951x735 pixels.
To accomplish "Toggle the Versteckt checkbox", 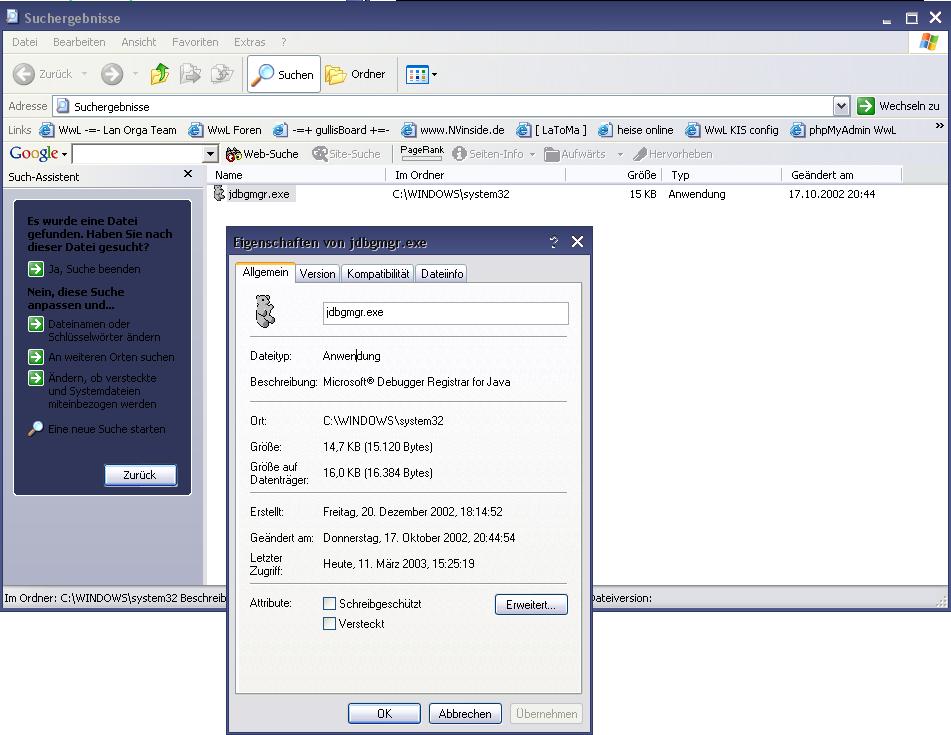I will point(330,624).
